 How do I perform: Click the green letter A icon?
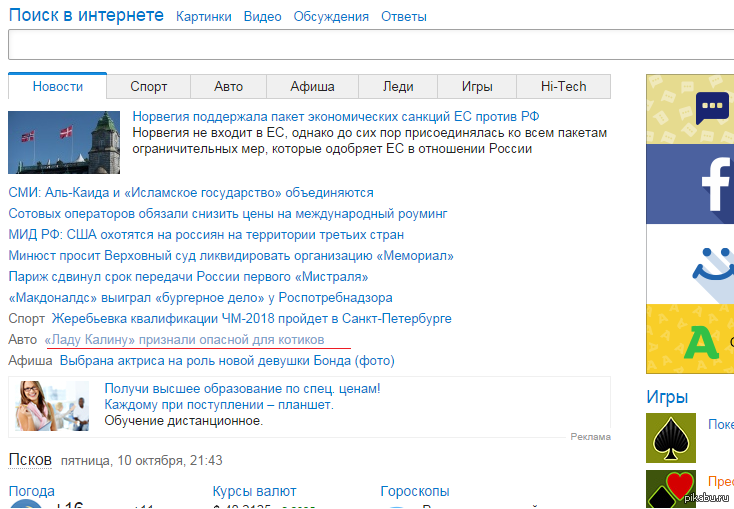point(705,342)
